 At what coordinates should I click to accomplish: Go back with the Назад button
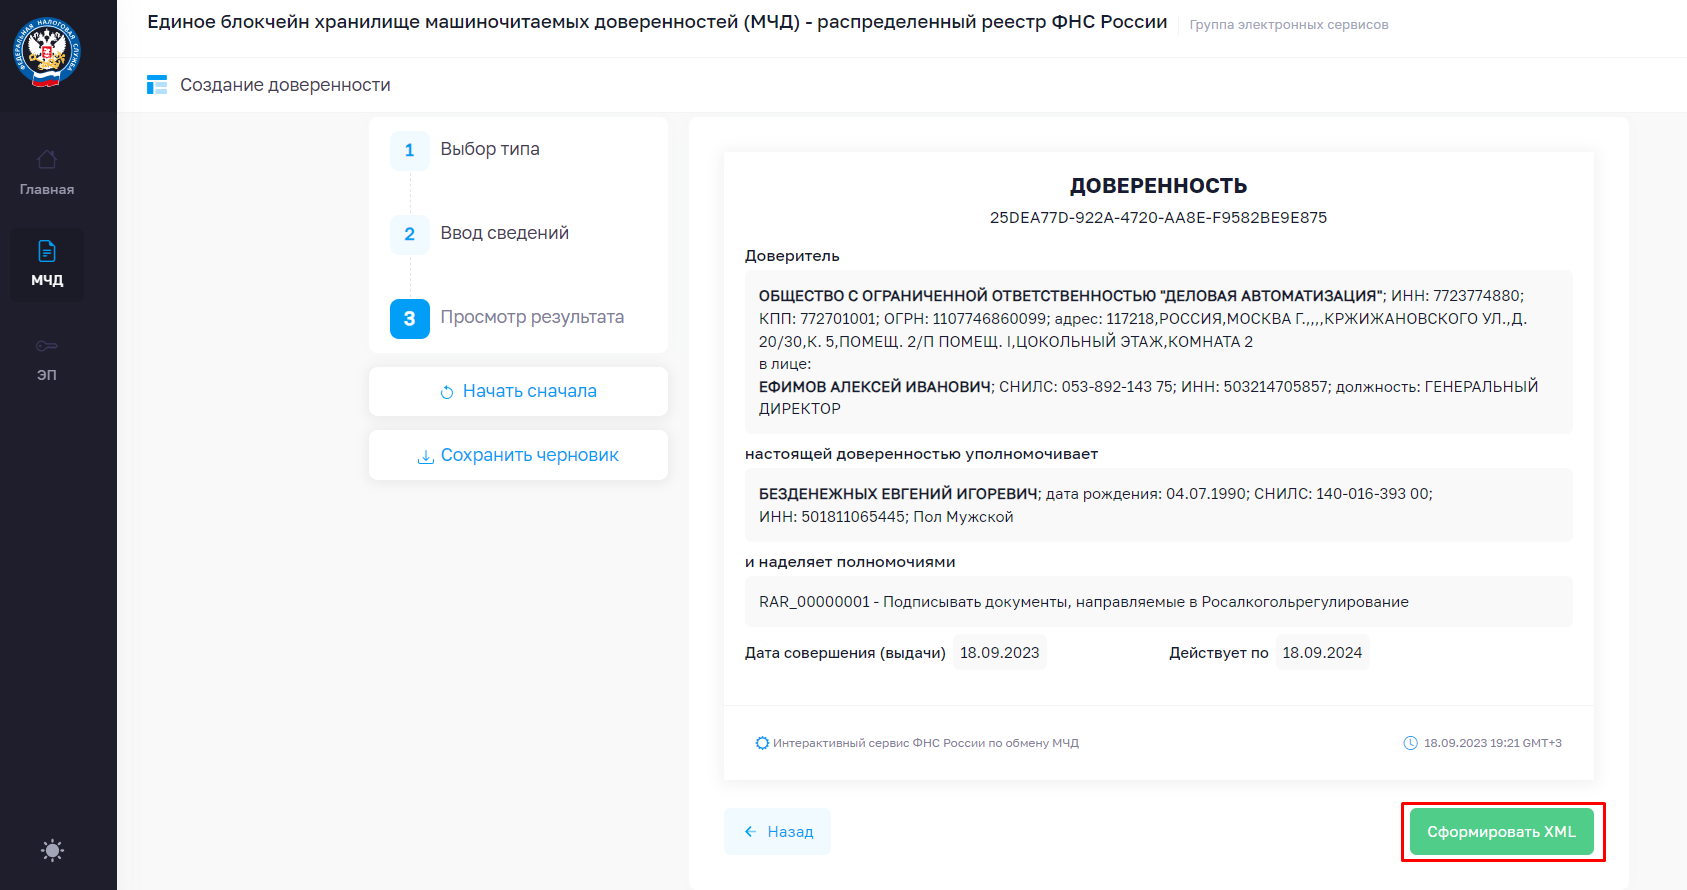point(777,832)
